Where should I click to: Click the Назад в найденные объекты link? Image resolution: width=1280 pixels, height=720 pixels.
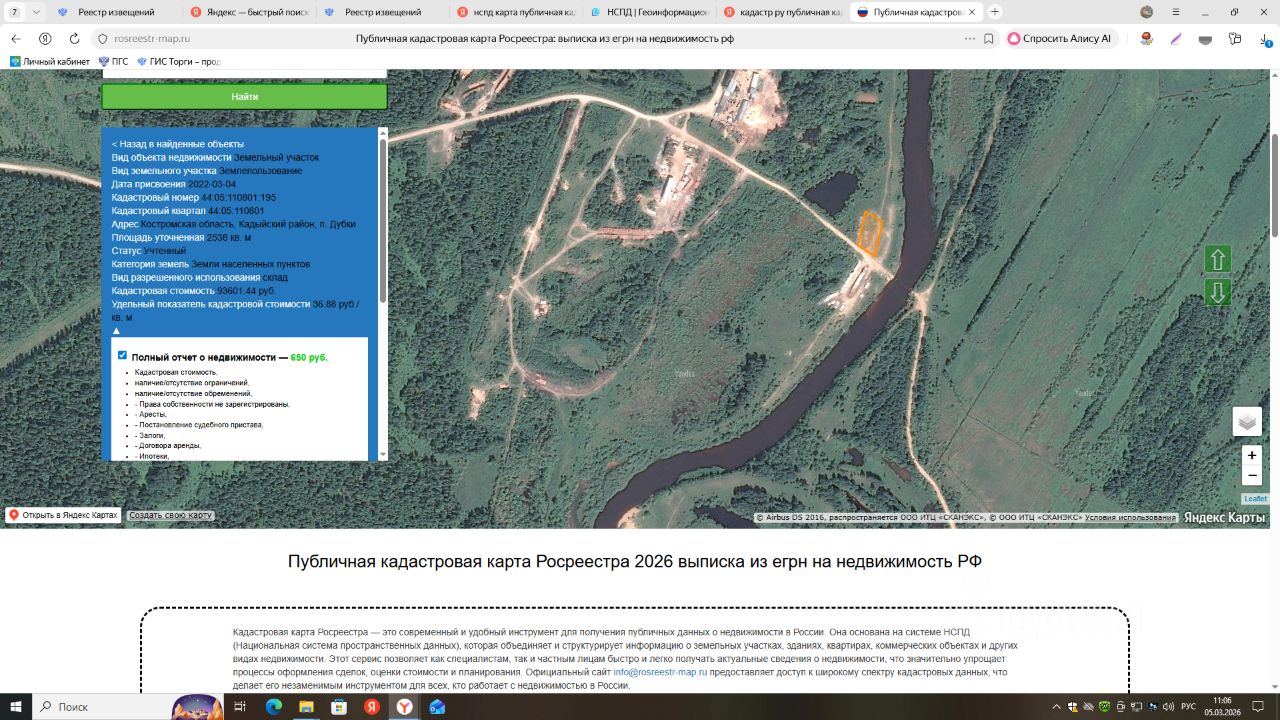(x=177, y=144)
